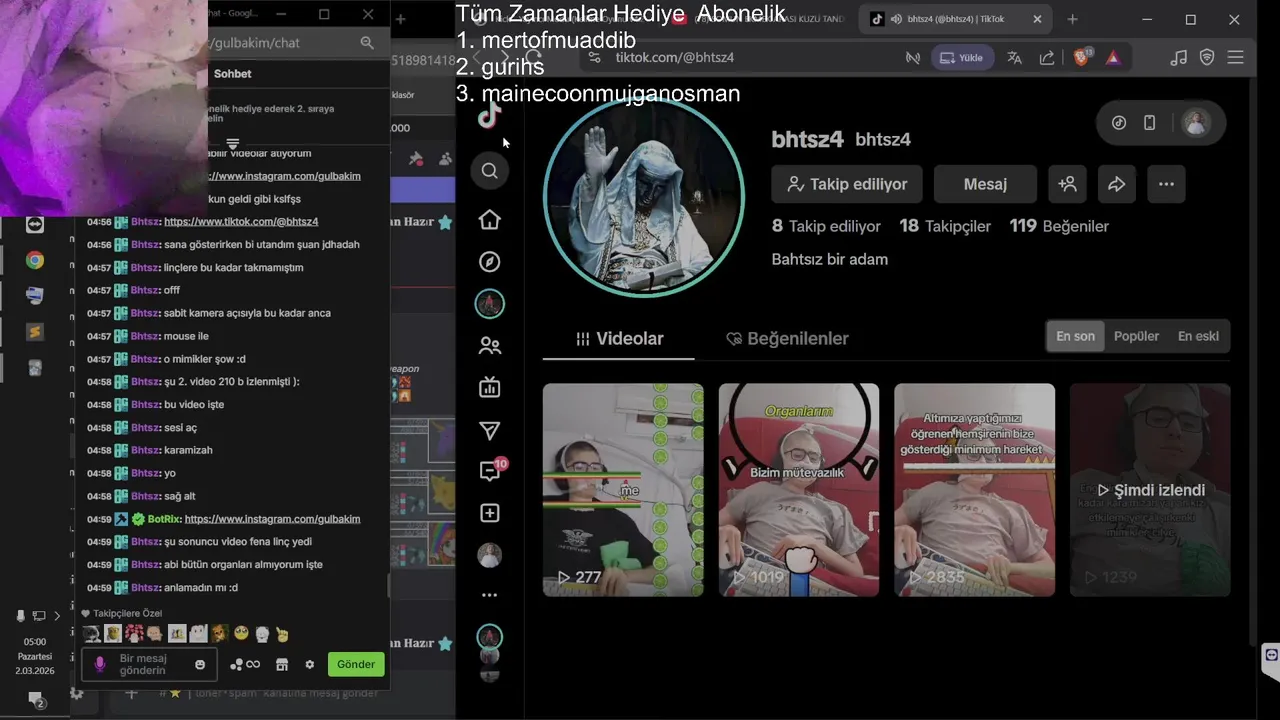
Task: Open BotRix's instagram.com/gulbakim link in chat
Action: click(x=272, y=519)
